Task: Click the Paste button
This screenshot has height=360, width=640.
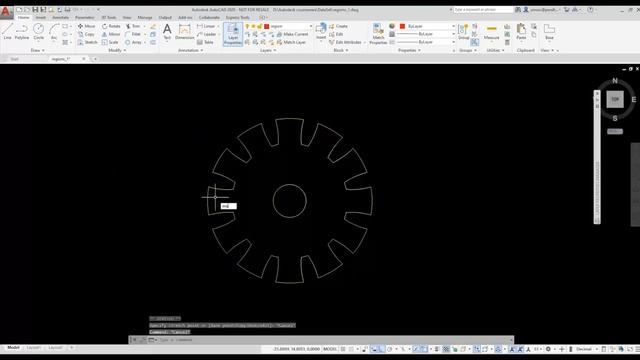Action: 521,31
